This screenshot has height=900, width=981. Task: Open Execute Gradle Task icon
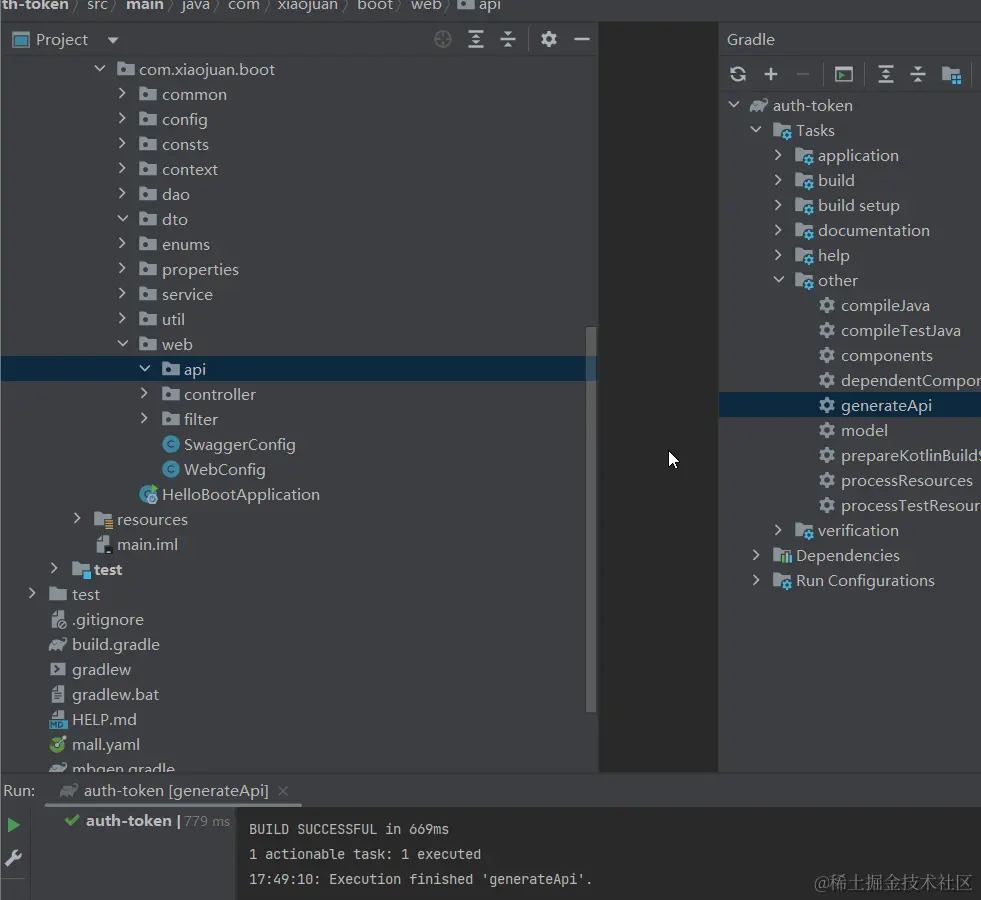coord(843,74)
